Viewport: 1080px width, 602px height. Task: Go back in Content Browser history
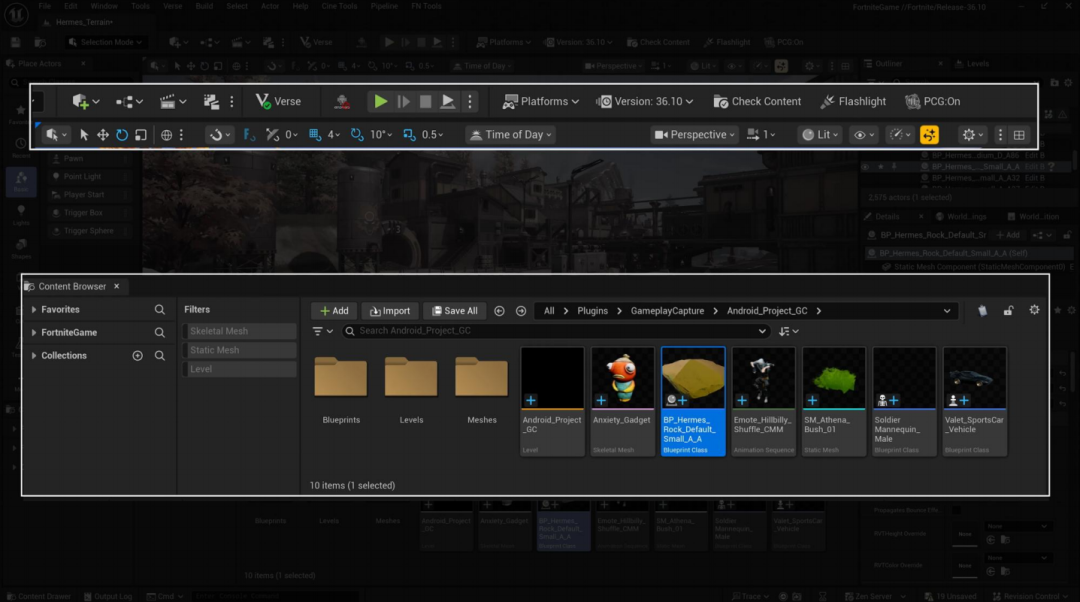click(499, 311)
